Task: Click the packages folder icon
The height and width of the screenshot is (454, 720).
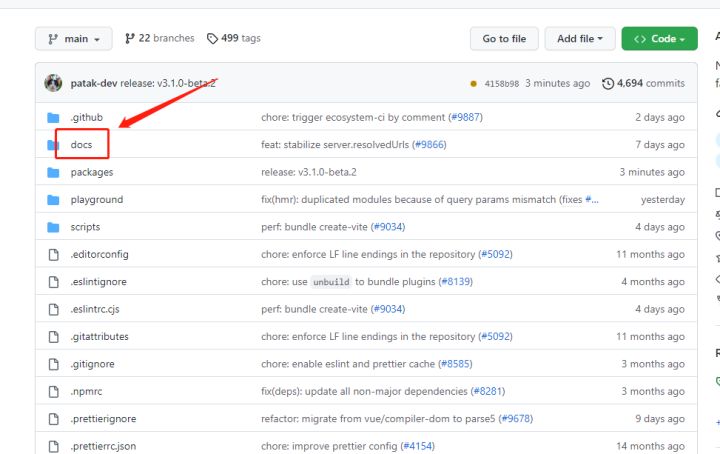Action: pyautogui.click(x=53, y=173)
